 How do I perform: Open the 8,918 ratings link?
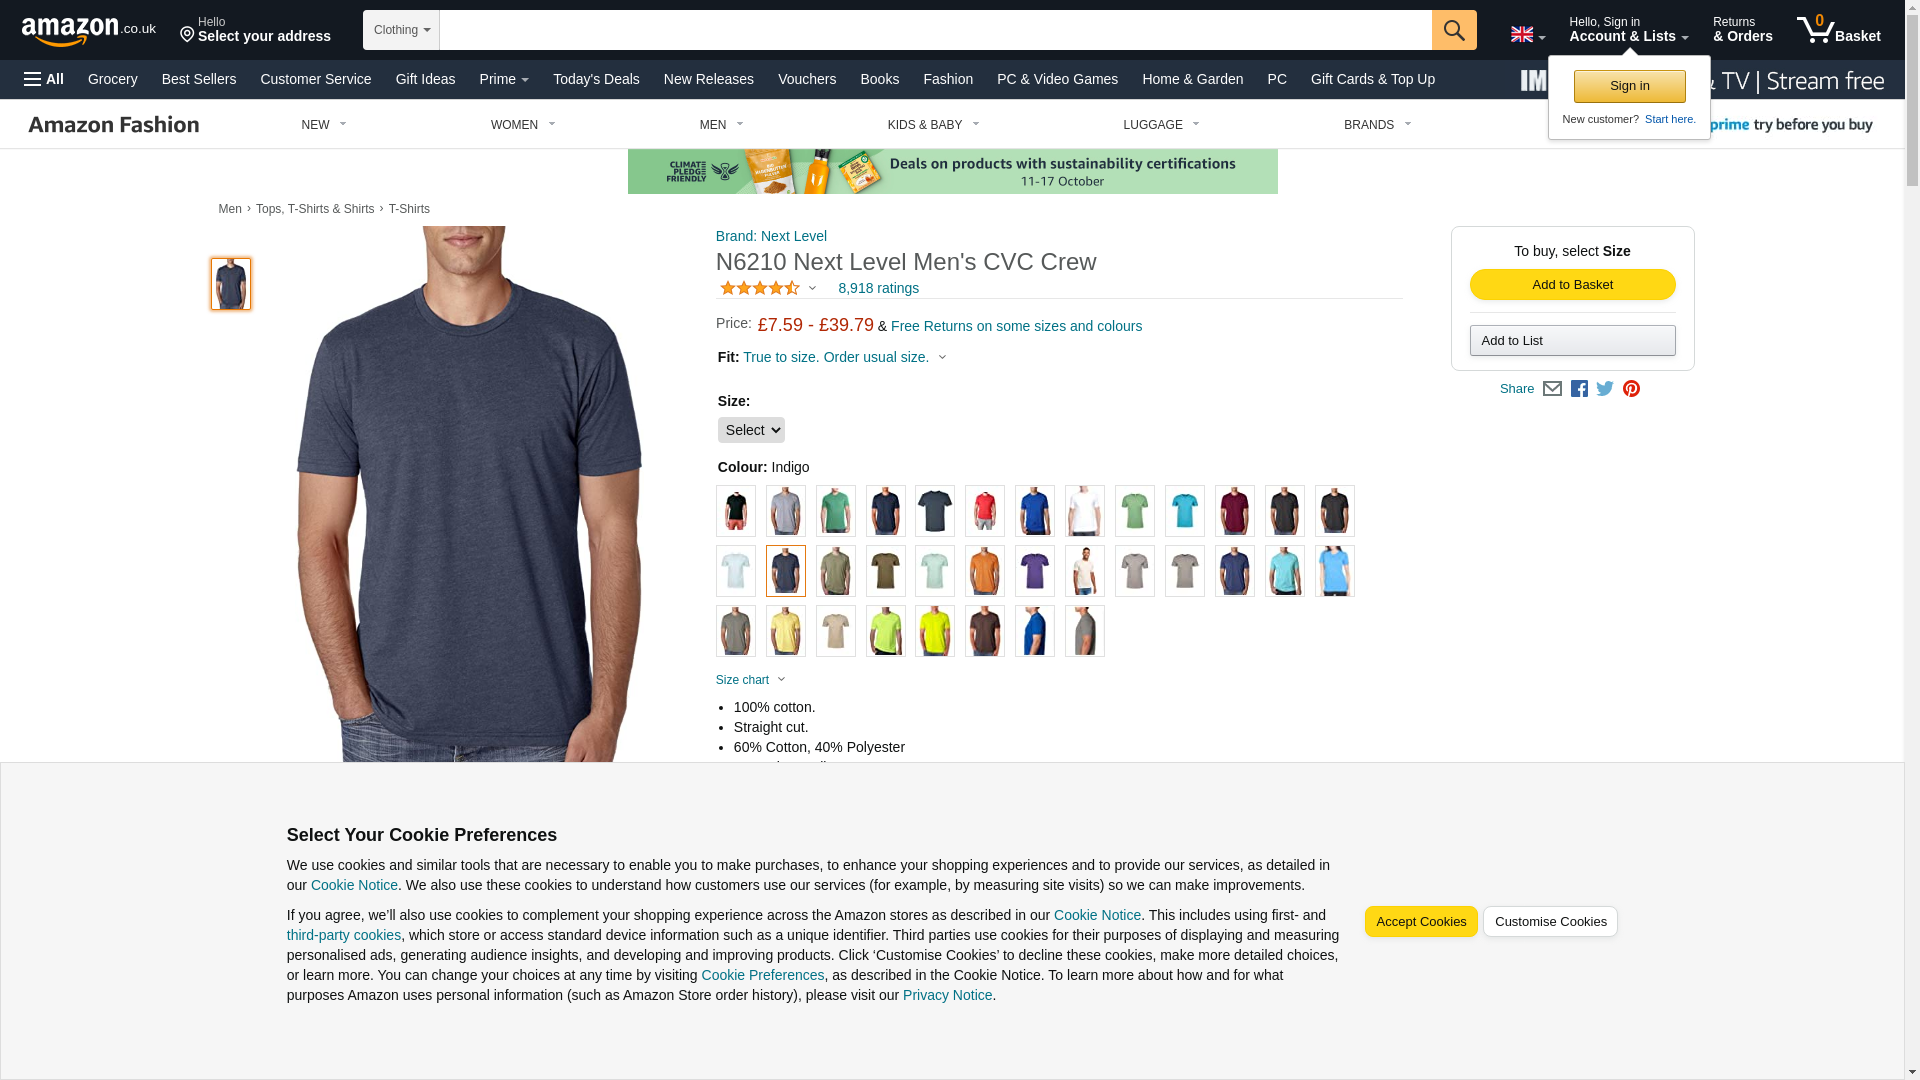[878, 288]
